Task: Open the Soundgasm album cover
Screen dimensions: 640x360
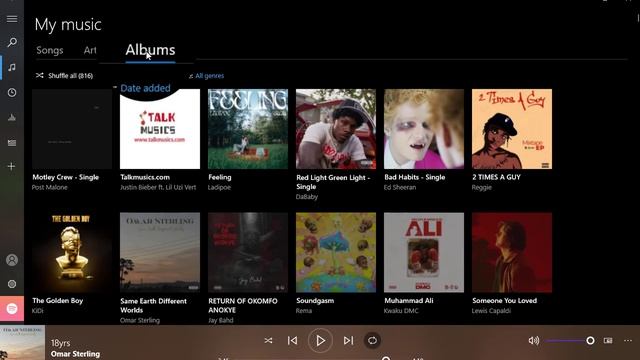Action: [x=336, y=252]
